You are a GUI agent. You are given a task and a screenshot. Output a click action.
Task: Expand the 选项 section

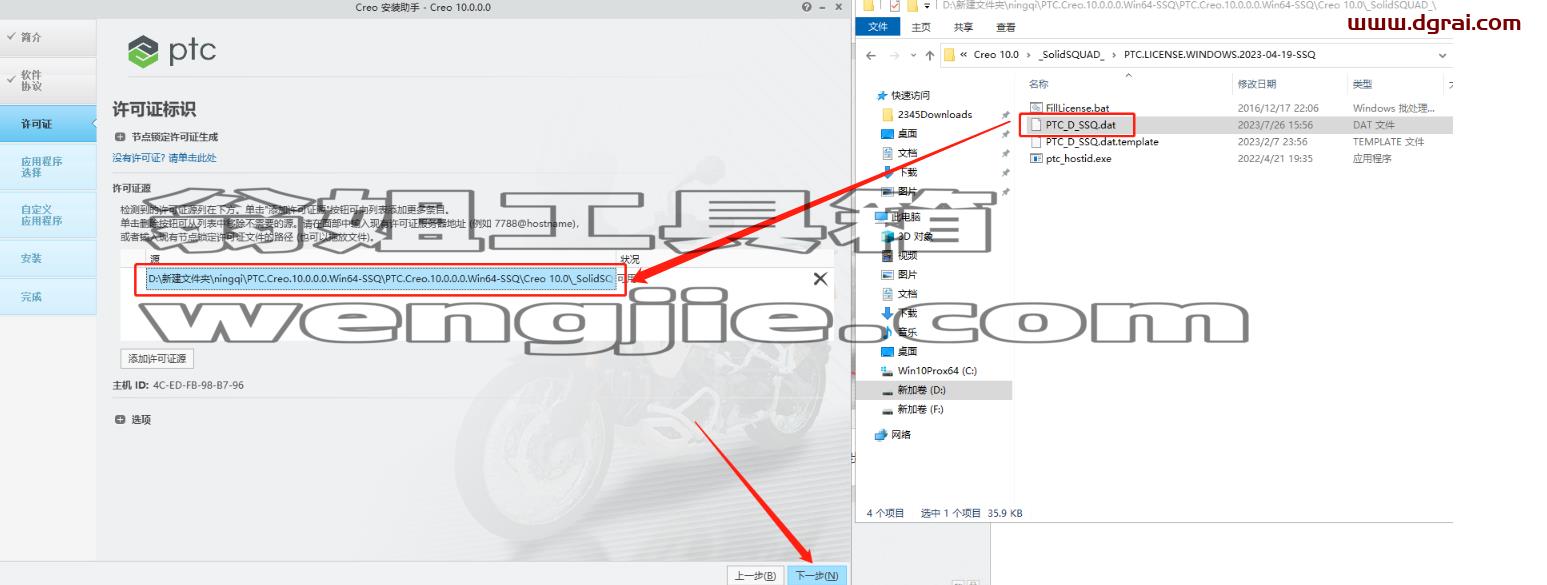[x=121, y=420]
